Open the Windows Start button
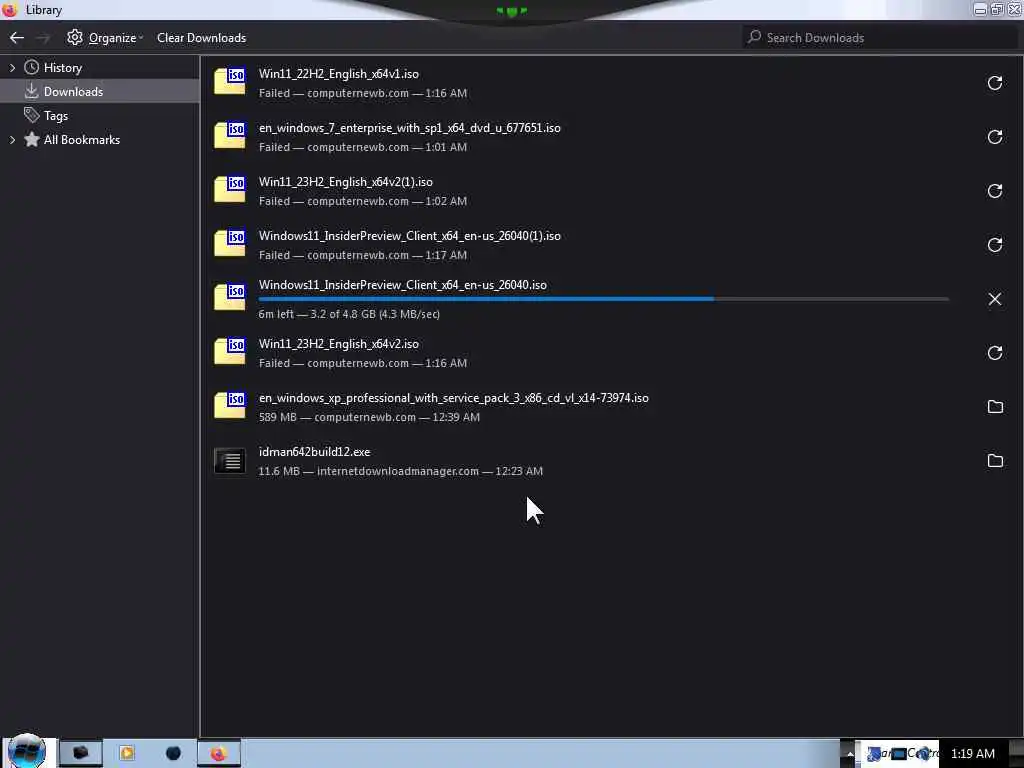The width and height of the screenshot is (1024, 768). 27,752
